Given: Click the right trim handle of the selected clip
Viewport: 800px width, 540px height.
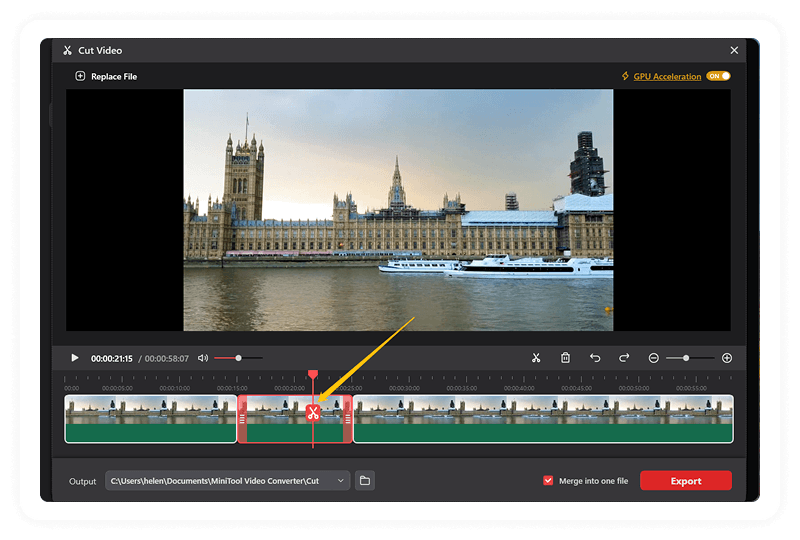Looking at the screenshot, I should (x=347, y=419).
